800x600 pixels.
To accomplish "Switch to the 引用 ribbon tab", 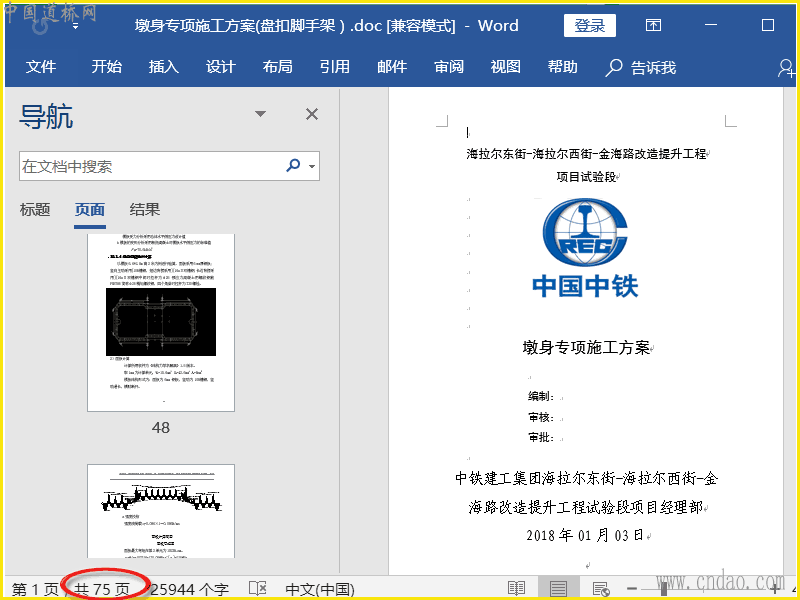I will [x=335, y=67].
